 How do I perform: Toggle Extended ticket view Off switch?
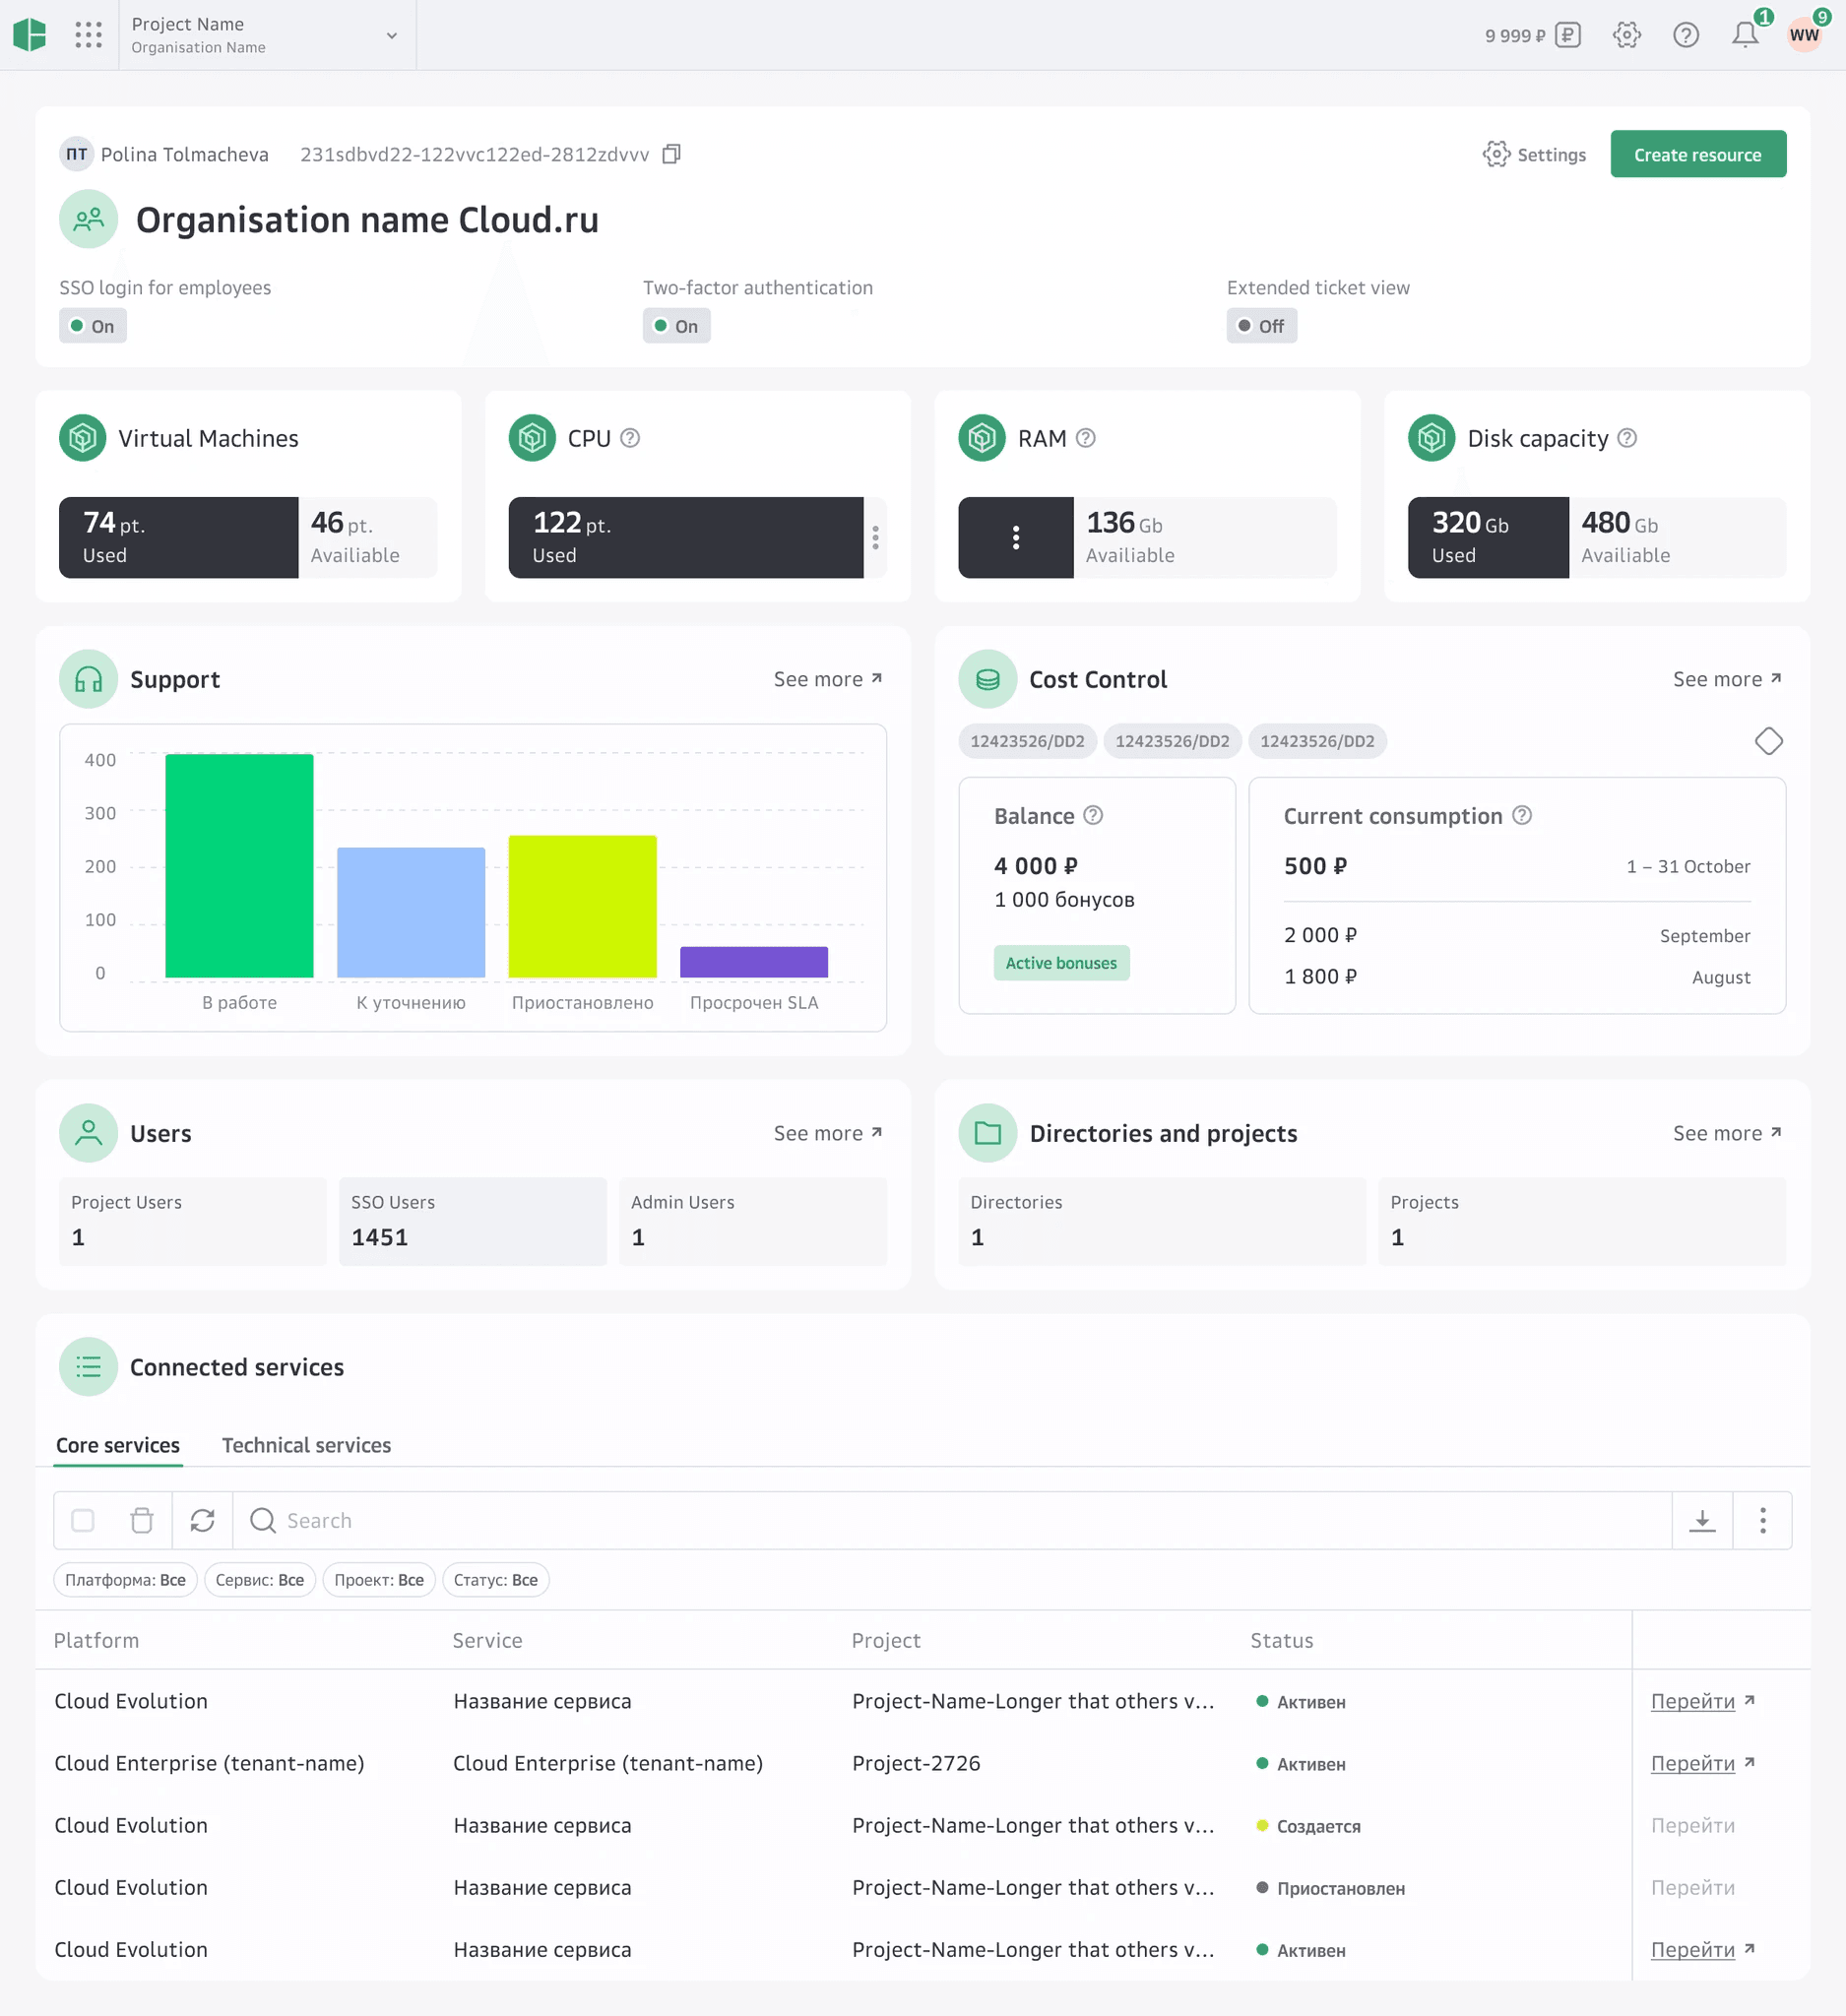1262,326
